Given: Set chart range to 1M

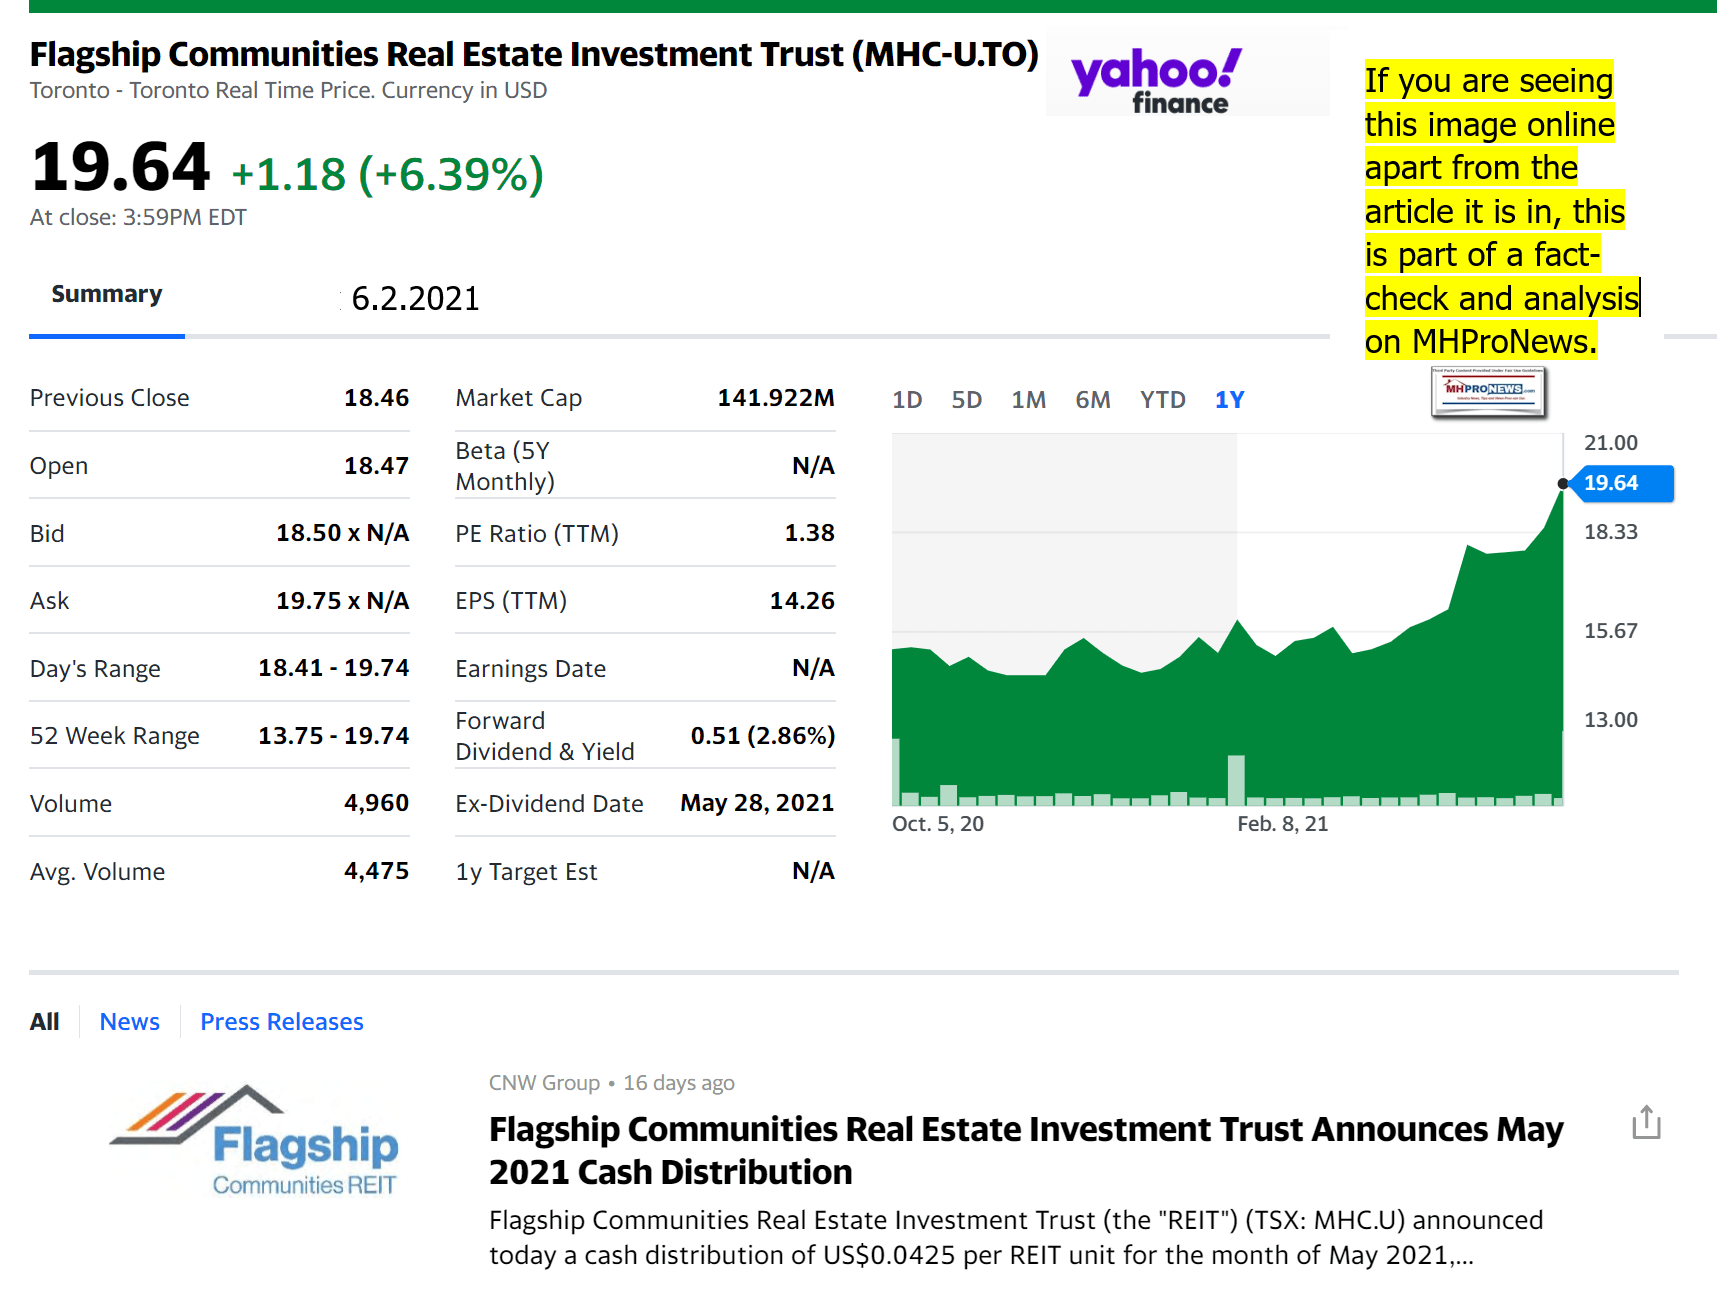Looking at the screenshot, I should (1028, 400).
